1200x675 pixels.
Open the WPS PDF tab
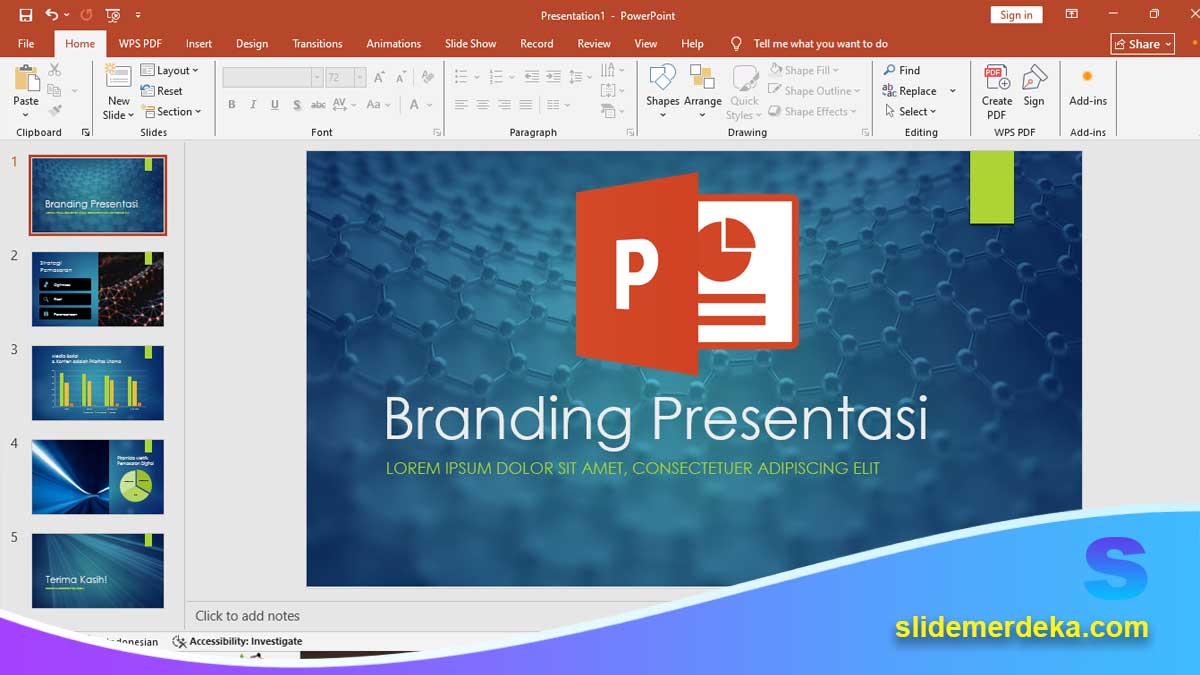[140, 44]
